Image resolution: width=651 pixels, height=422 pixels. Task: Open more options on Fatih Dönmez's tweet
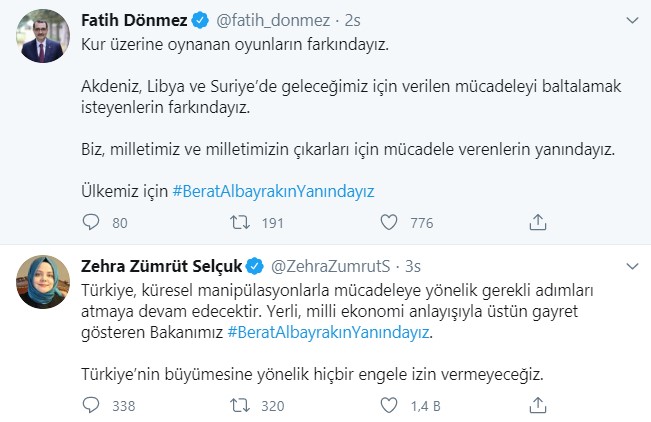[x=631, y=20]
